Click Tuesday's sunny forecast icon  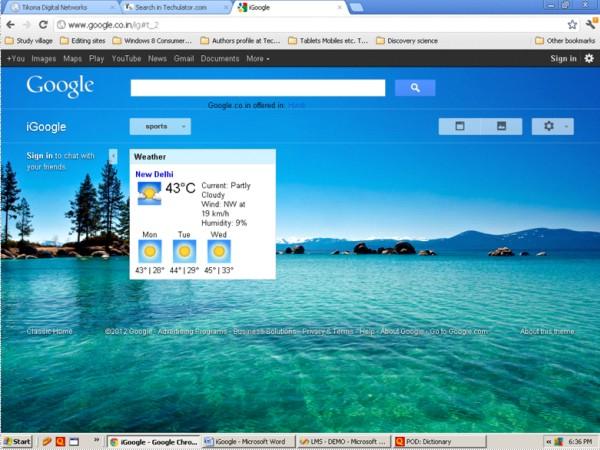pos(184,251)
